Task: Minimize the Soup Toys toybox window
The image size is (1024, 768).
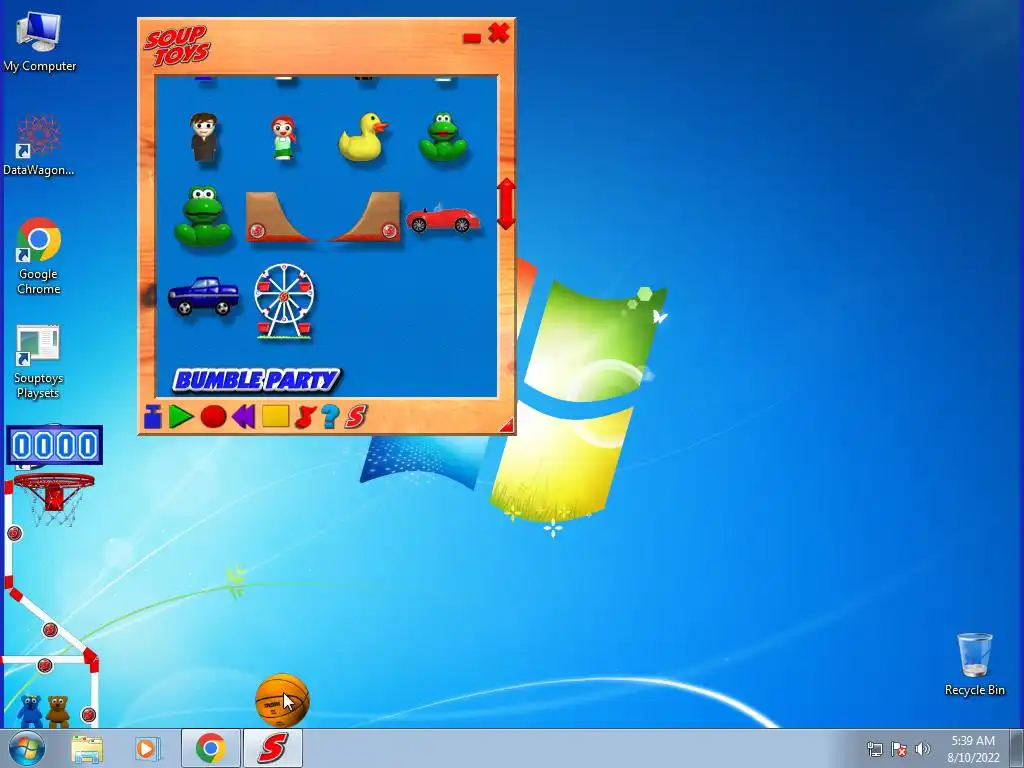Action: [472, 38]
